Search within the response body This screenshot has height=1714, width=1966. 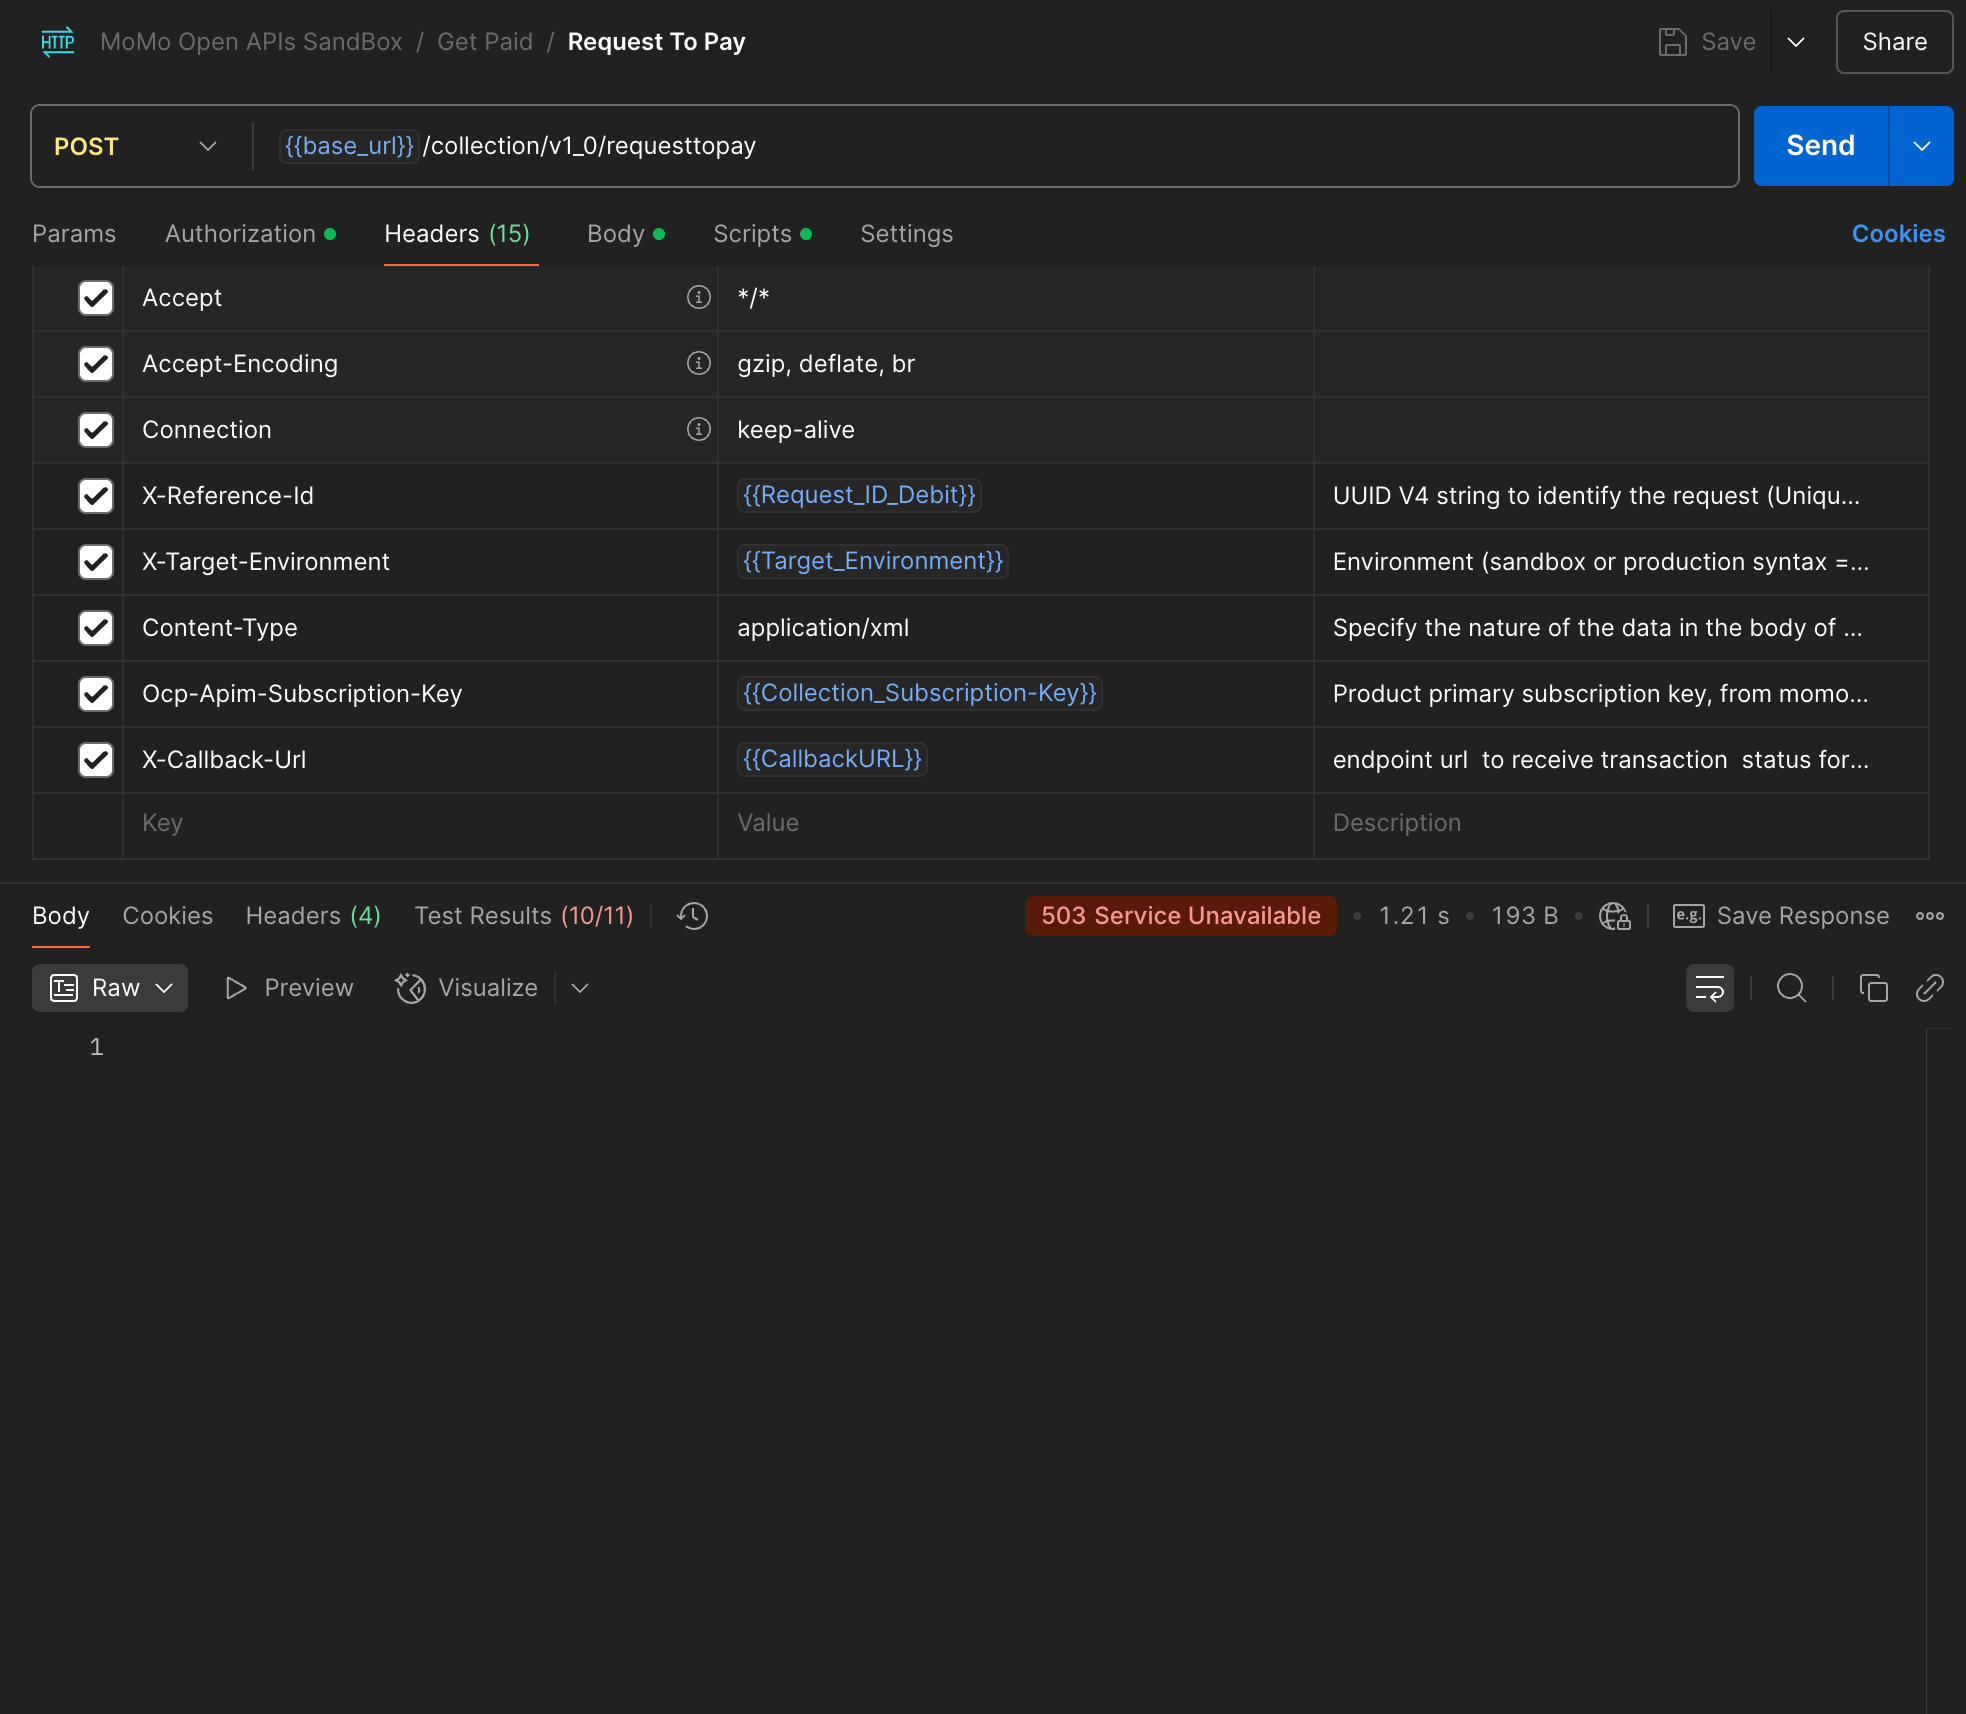1791,988
